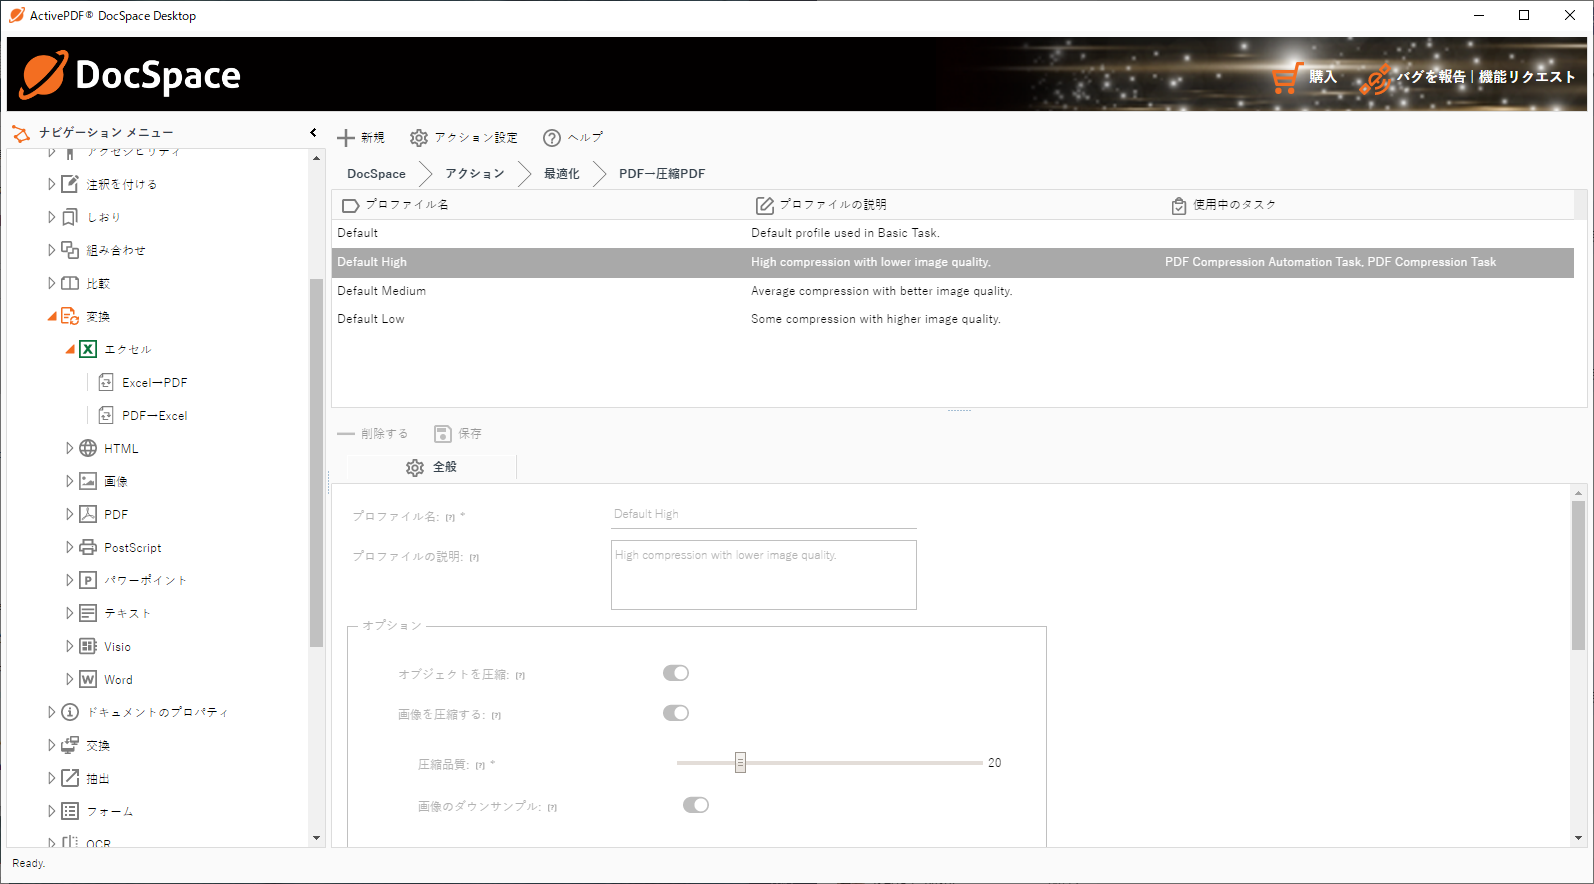Expand the 組み合わせ tree node
The width and height of the screenshot is (1594, 884).
tap(52, 250)
